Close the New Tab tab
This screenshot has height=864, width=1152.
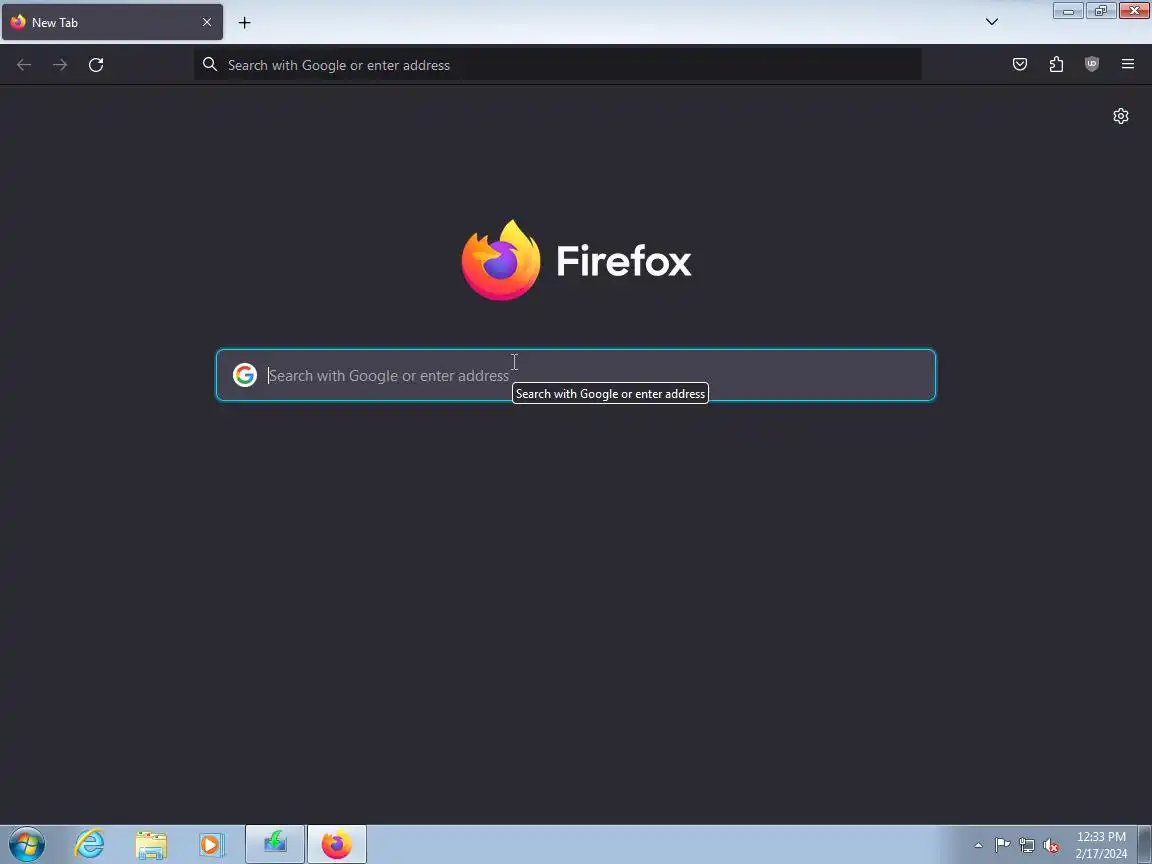click(x=206, y=23)
